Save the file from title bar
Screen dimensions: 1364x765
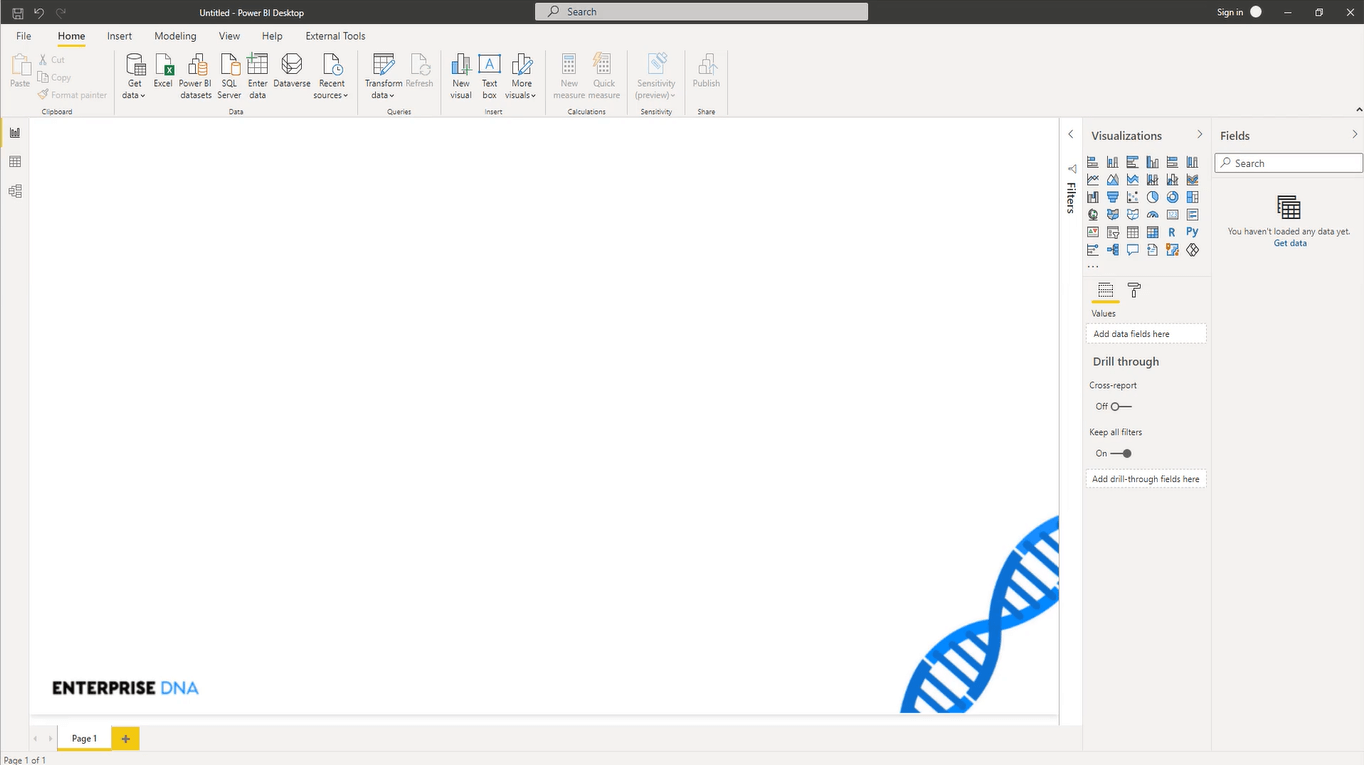[x=17, y=12]
